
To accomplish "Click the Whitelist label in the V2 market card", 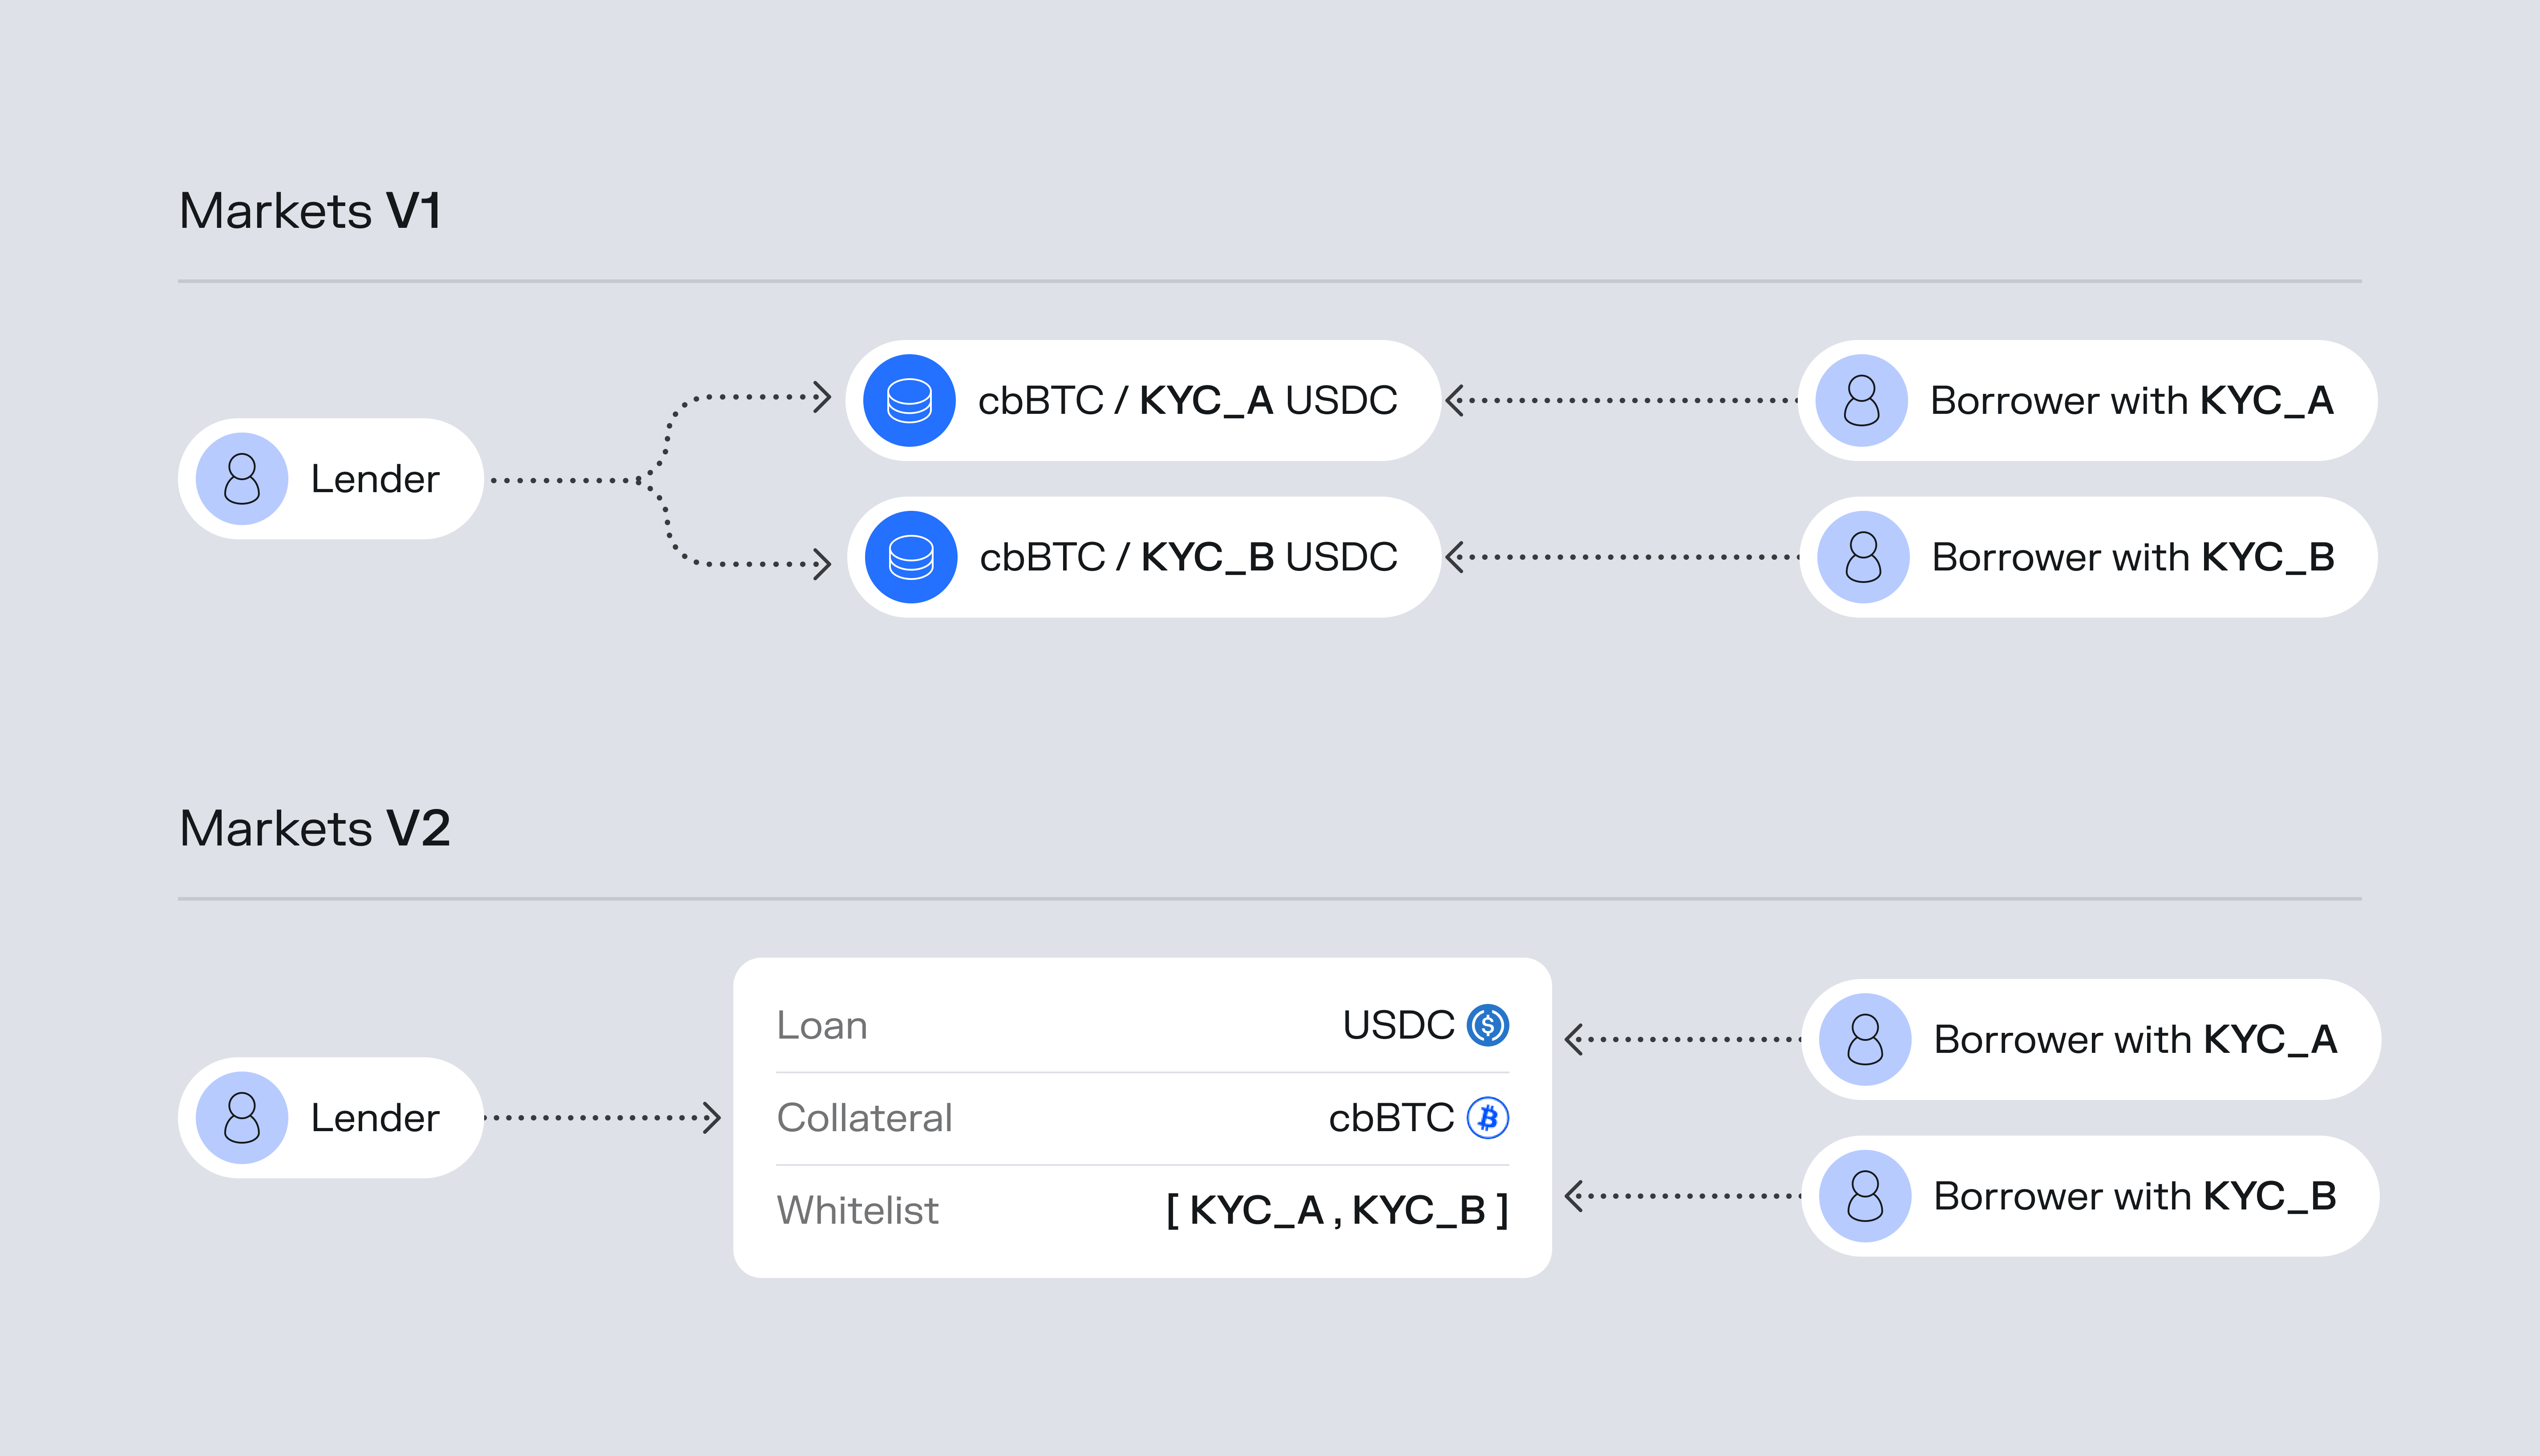I will coord(857,1211).
